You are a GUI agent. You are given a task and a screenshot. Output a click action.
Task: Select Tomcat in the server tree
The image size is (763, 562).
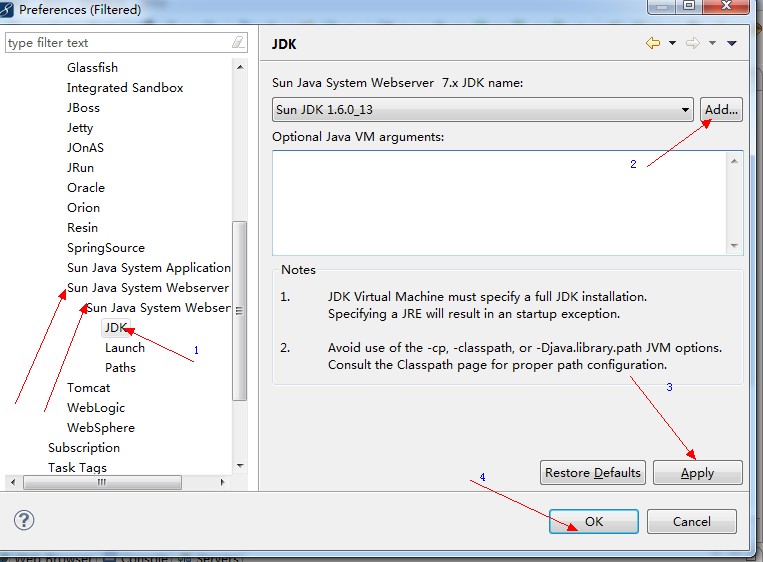[x=88, y=388]
